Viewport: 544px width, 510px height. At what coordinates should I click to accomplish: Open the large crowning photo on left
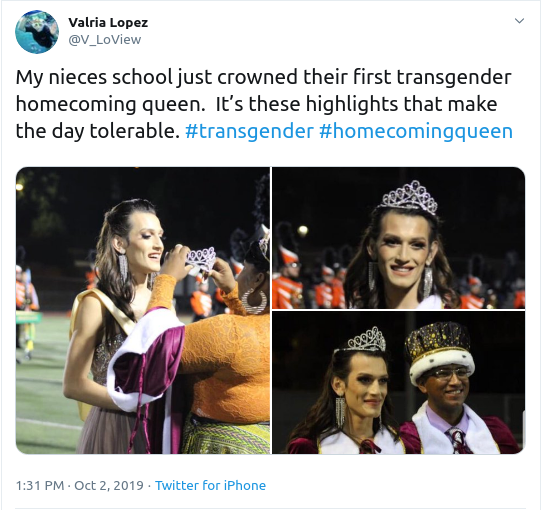click(x=143, y=311)
